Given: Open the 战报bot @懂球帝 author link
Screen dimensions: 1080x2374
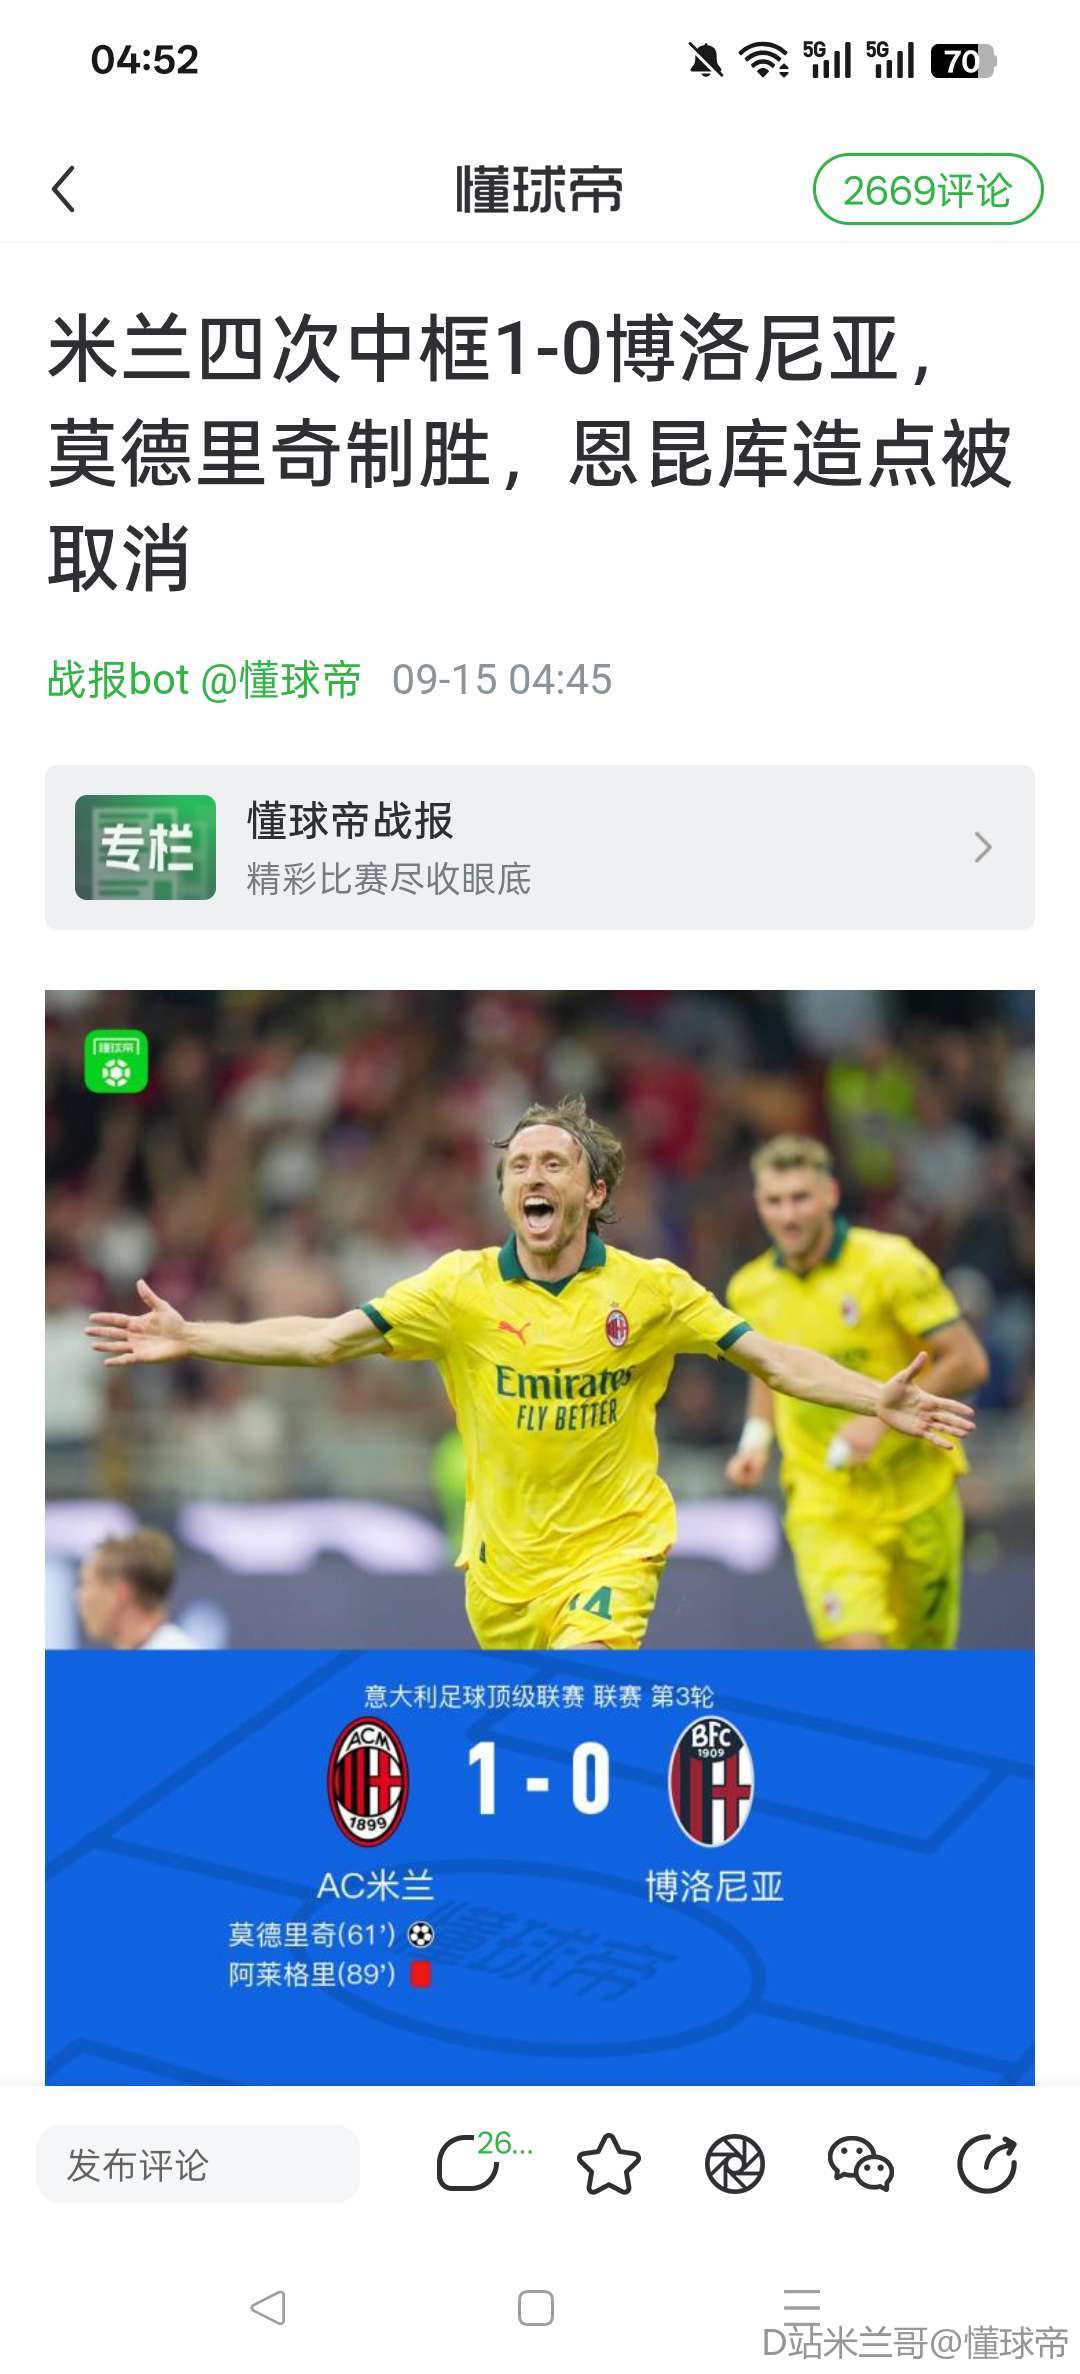Looking at the screenshot, I should (x=204, y=680).
